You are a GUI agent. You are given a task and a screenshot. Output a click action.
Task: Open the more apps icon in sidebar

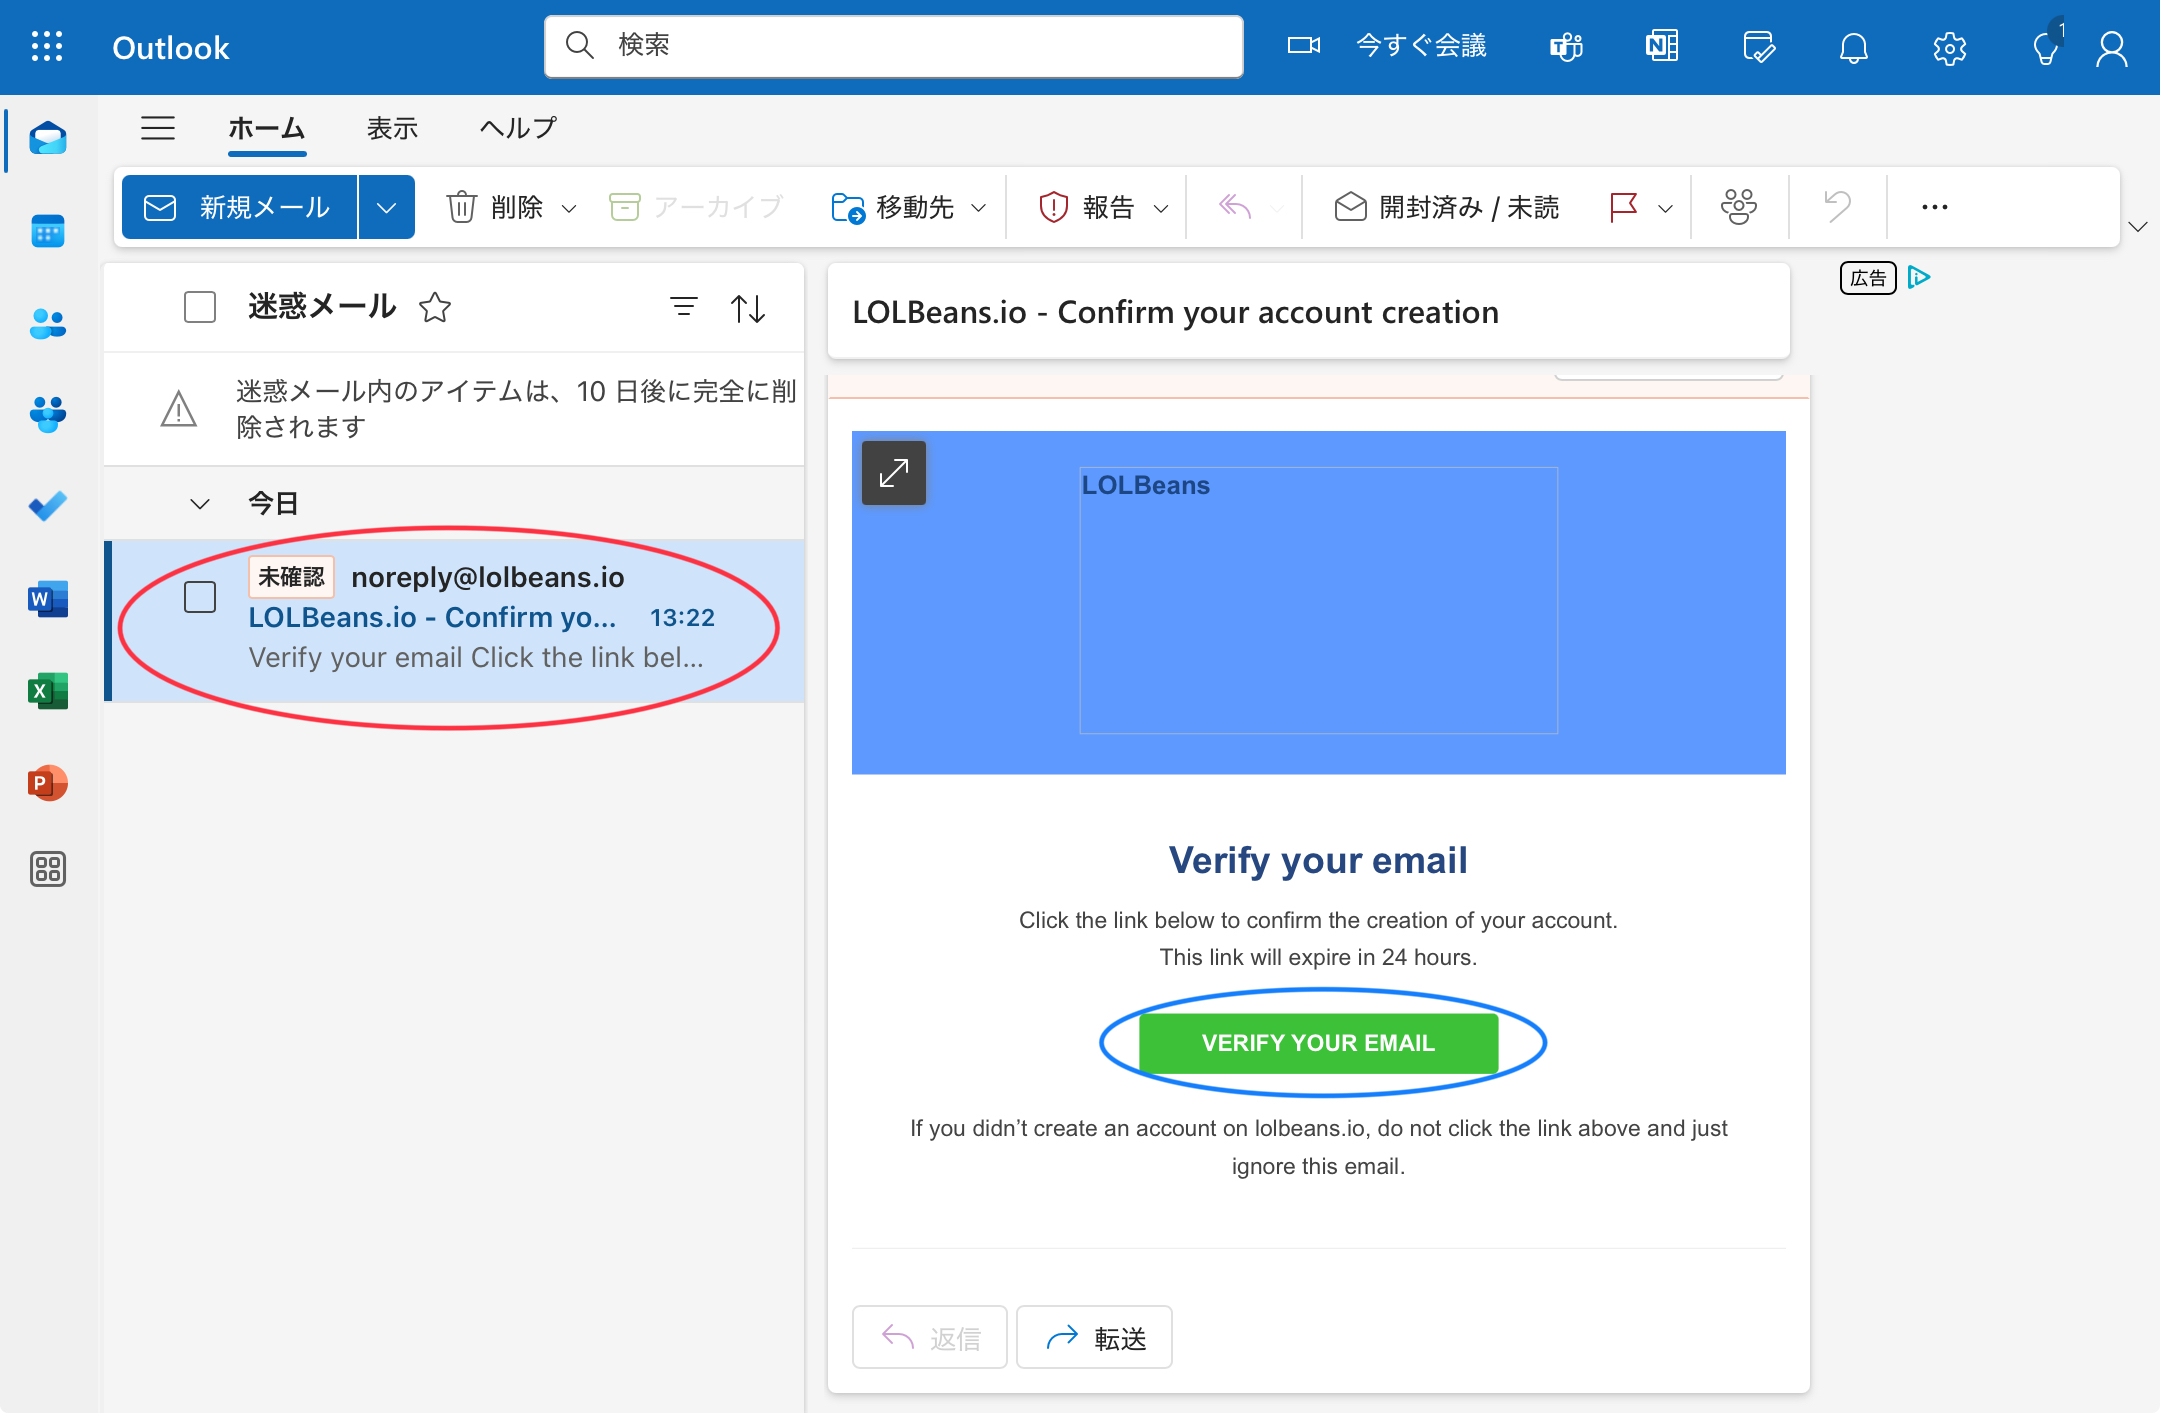pyautogui.click(x=47, y=869)
